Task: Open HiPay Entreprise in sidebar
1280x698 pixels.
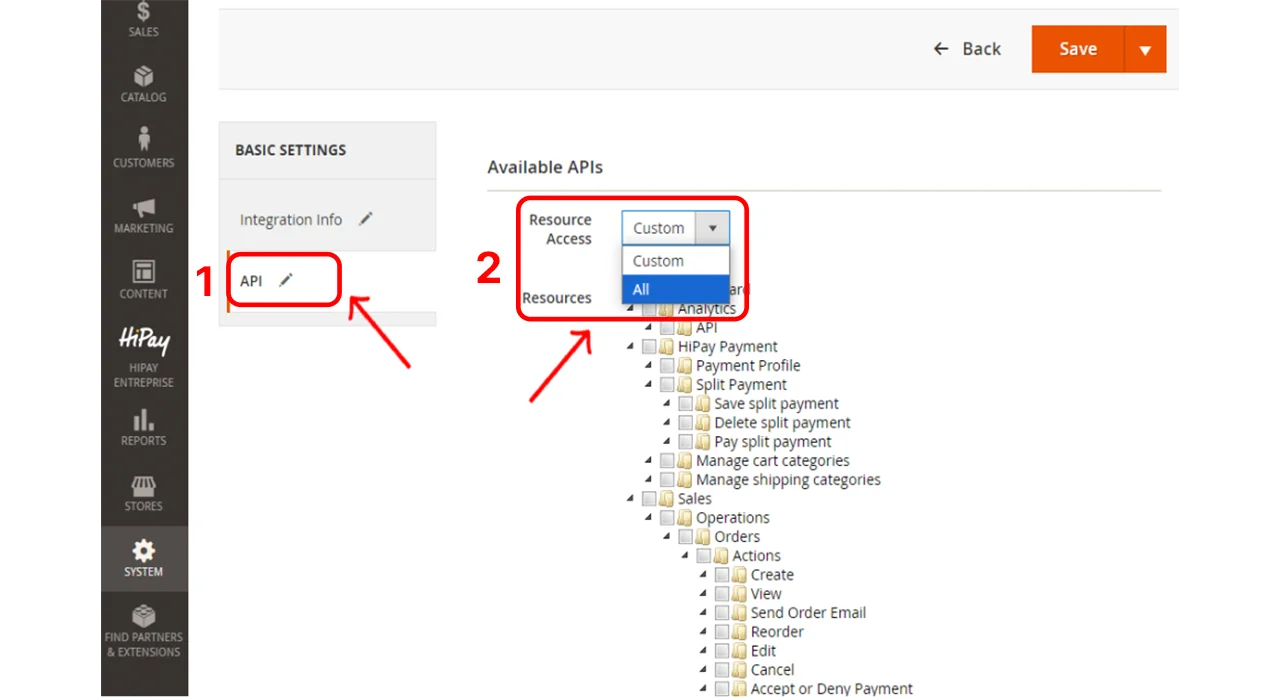Action: [143, 356]
